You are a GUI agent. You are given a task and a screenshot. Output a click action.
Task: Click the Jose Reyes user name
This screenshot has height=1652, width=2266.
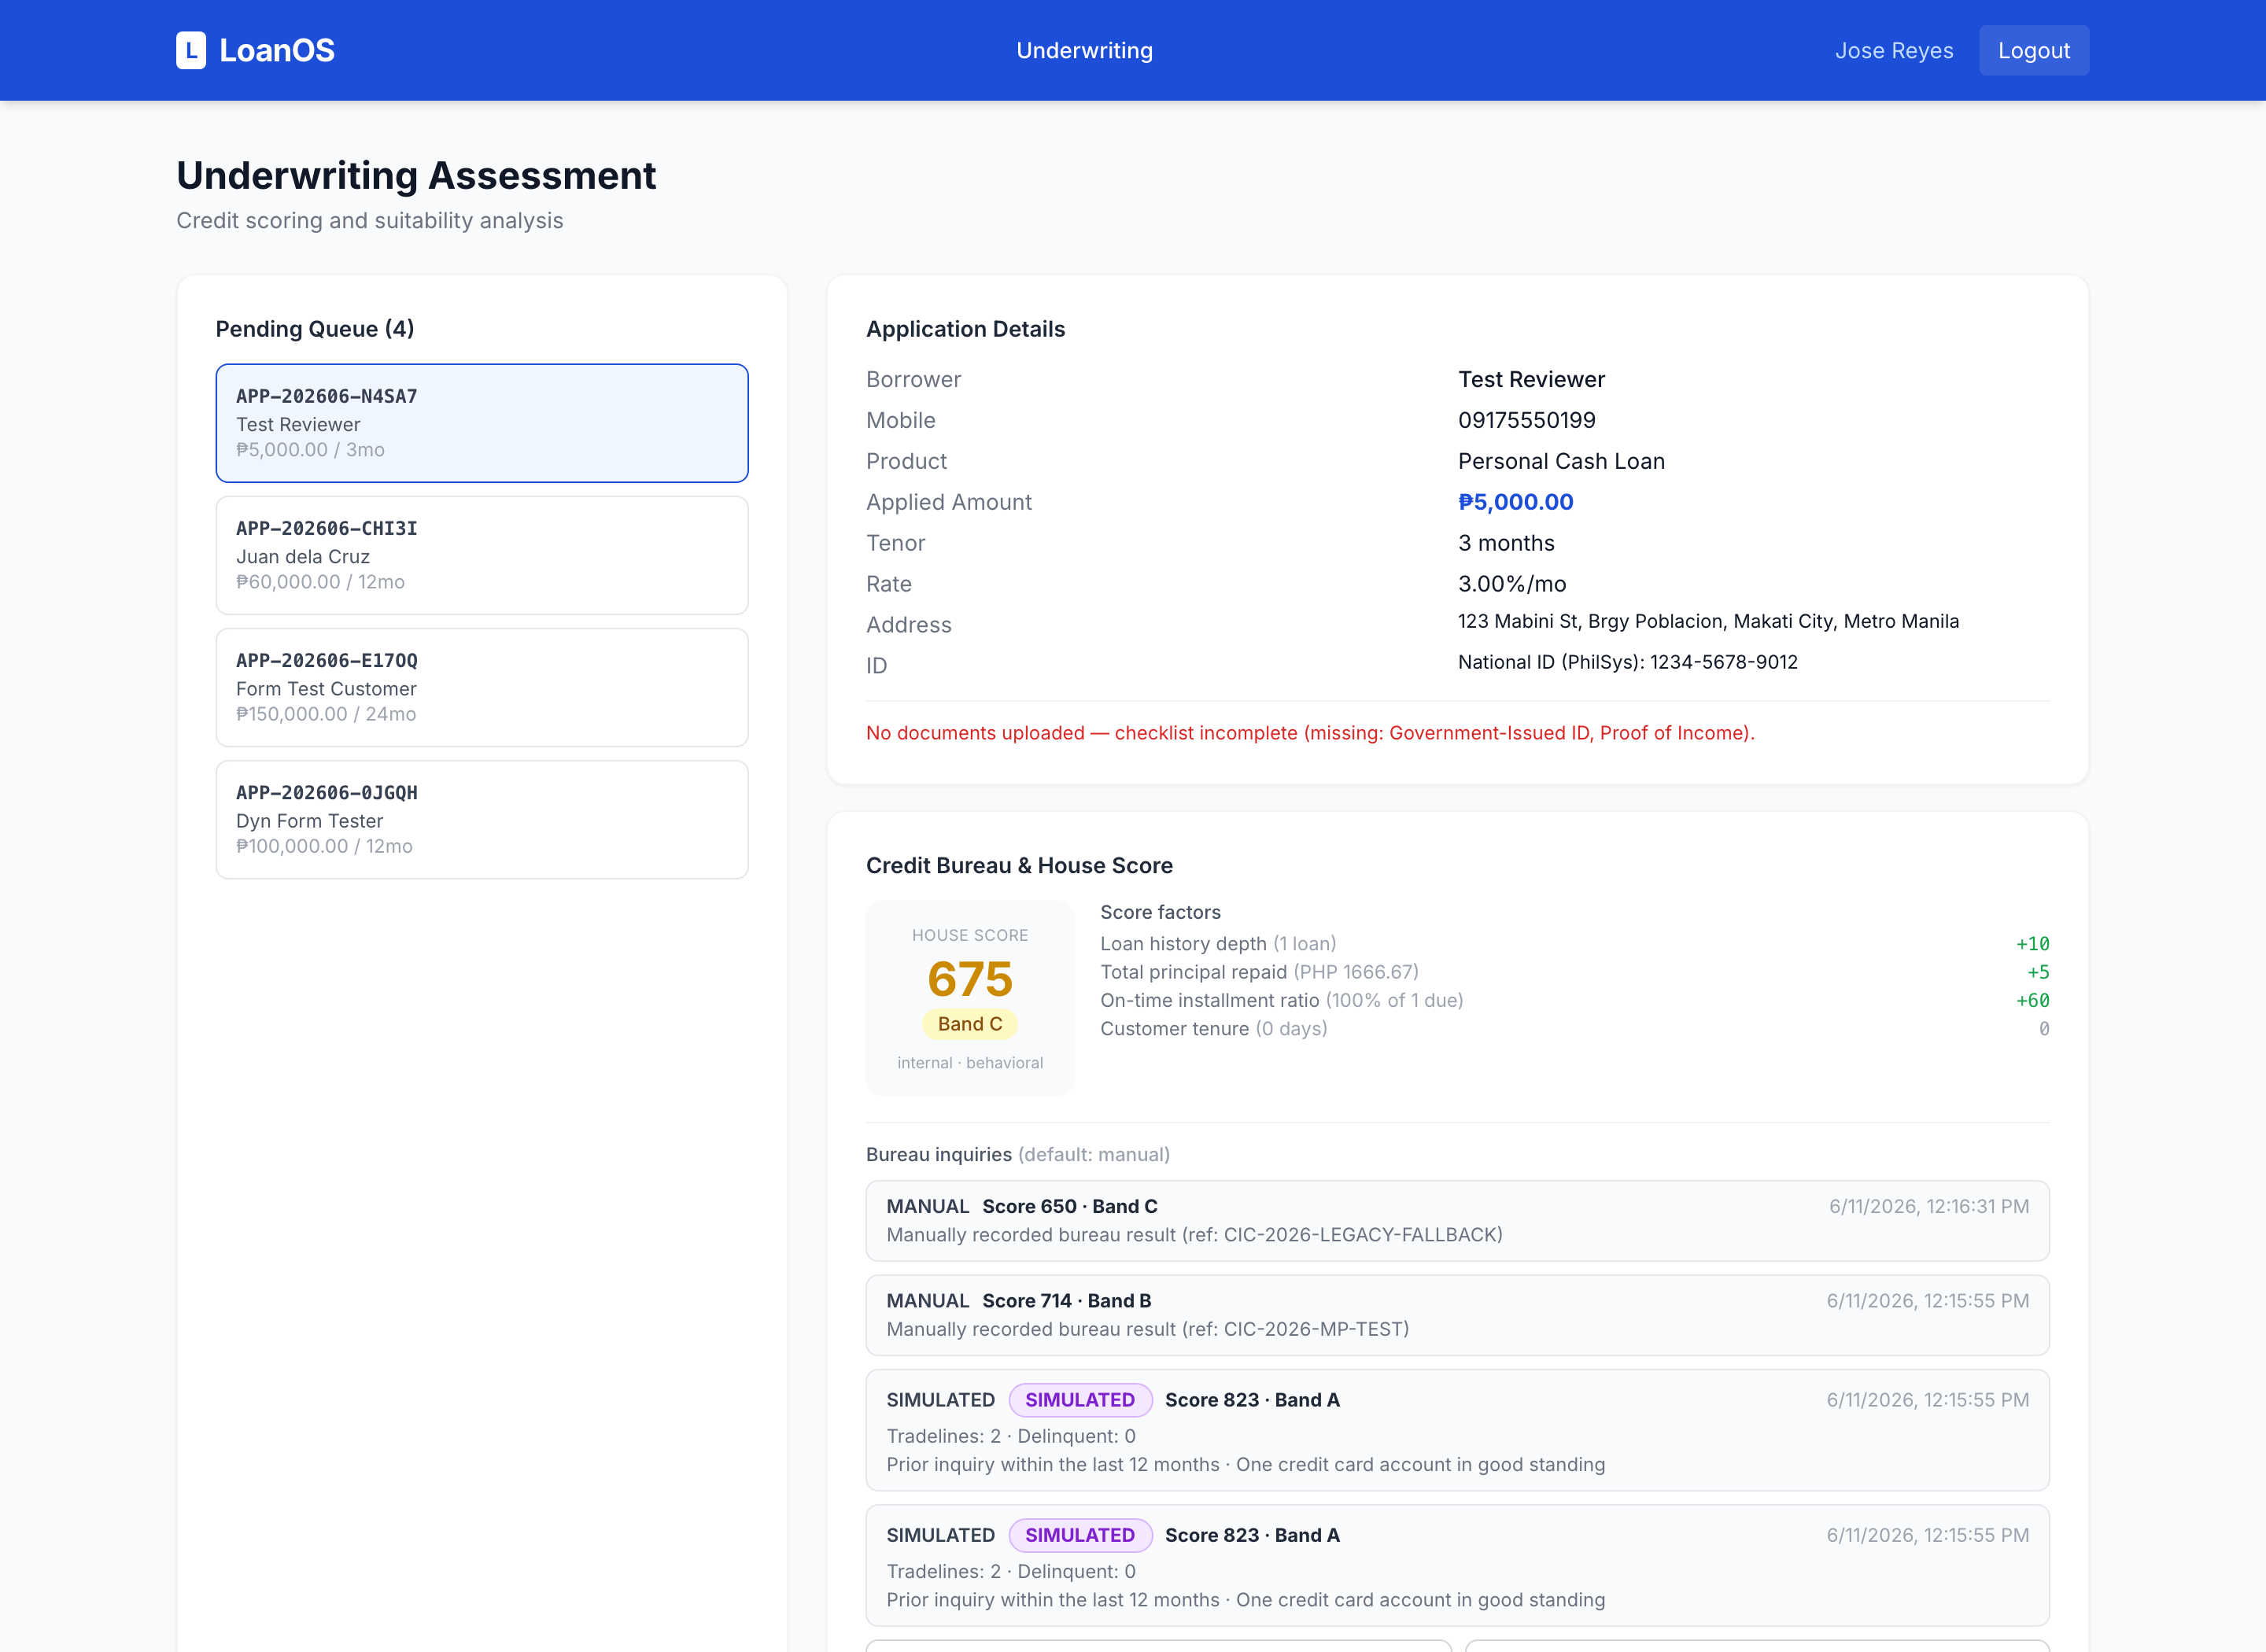click(x=1893, y=50)
